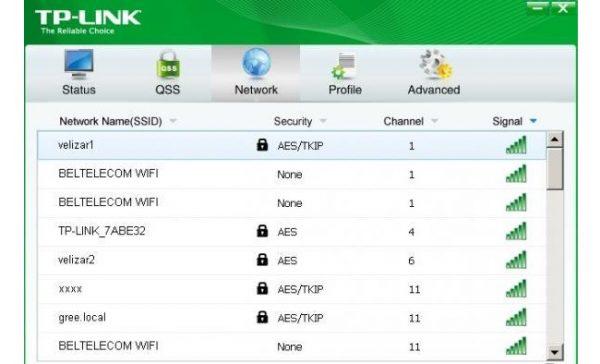Image resolution: width=600 pixels, height=364 pixels.
Task: Click signal strength bars for velizar2
Action: coord(516,260)
